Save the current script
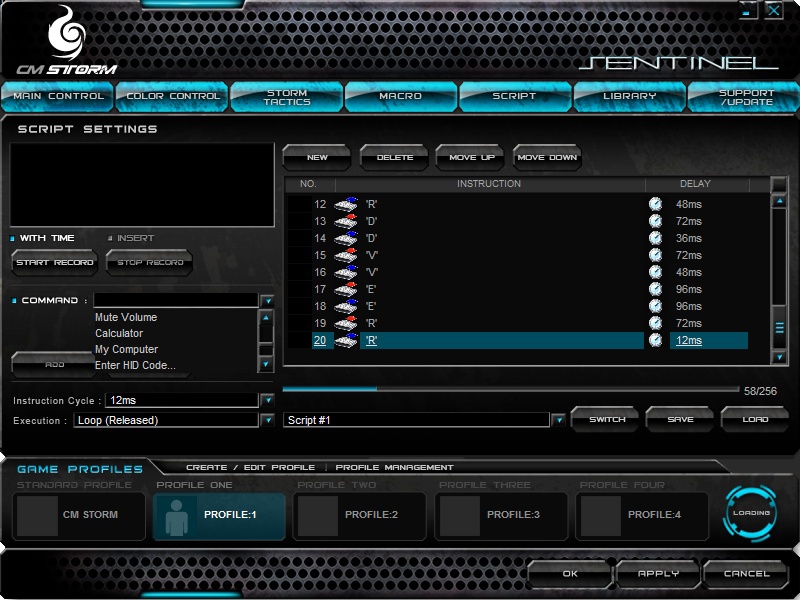This screenshot has height=600, width=800. (680, 419)
